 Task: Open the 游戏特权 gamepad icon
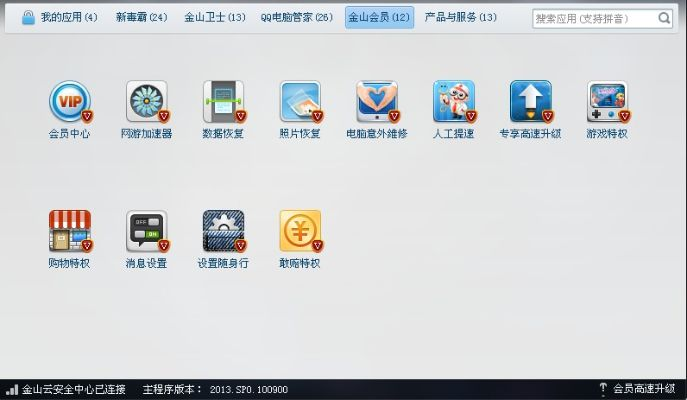point(608,101)
